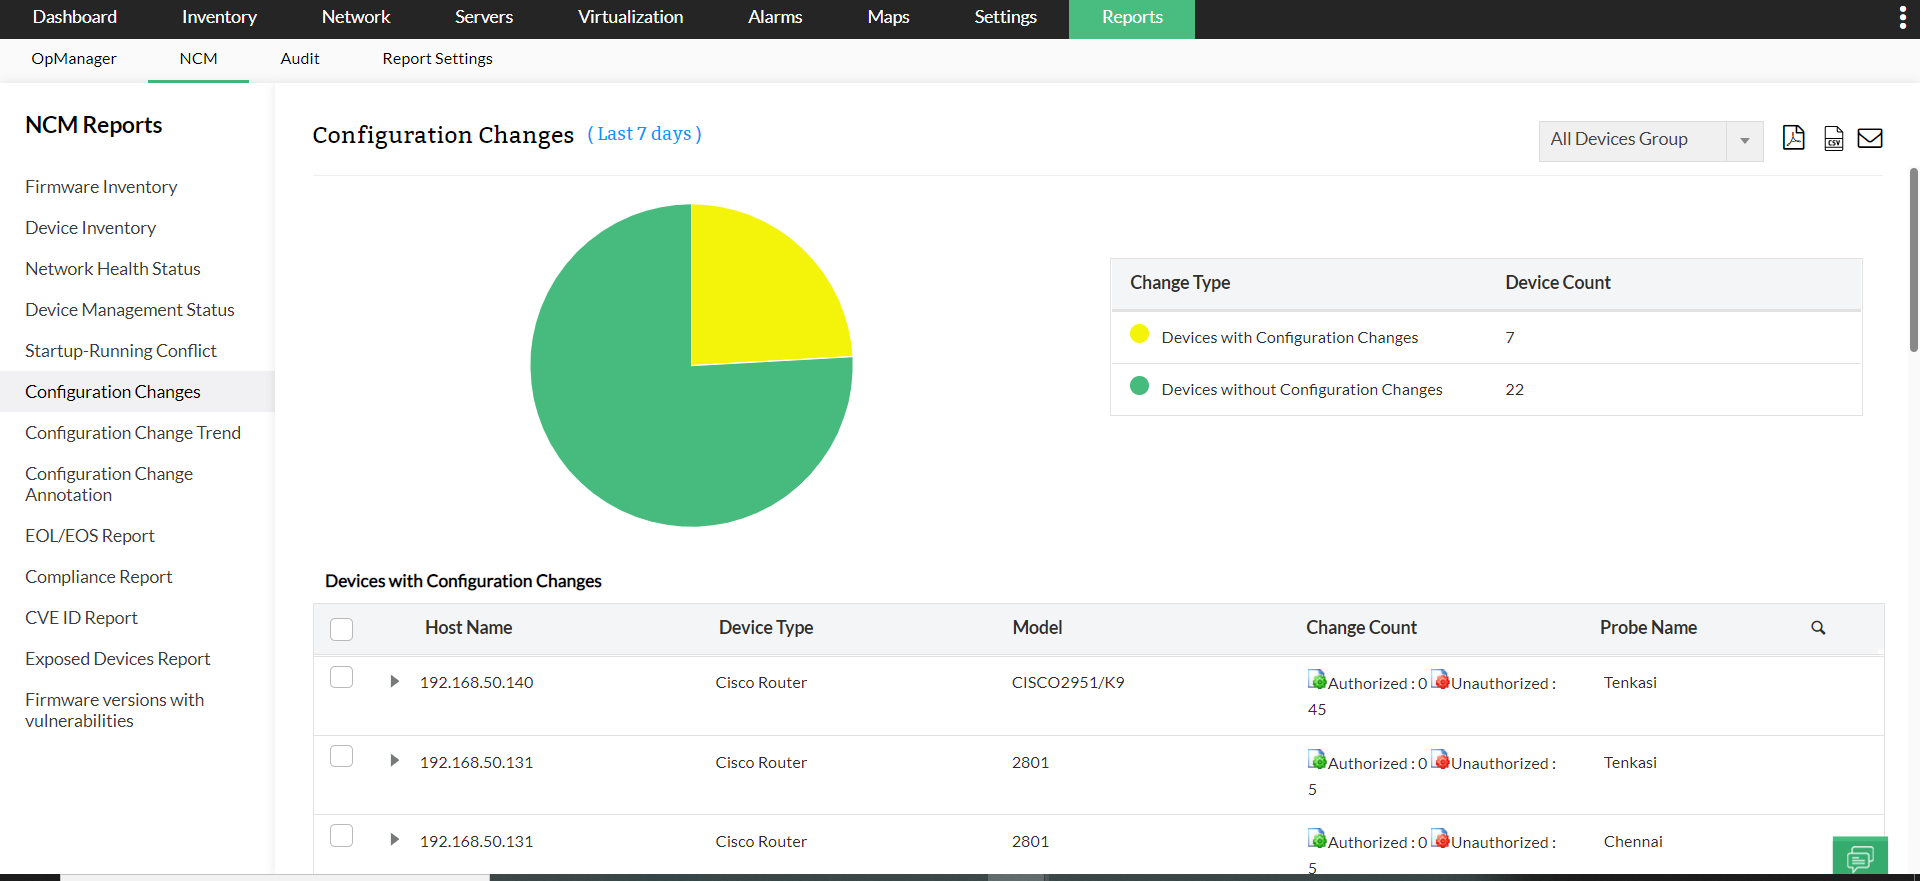
Task: Switch to the Audit sub-tab
Action: coord(300,59)
